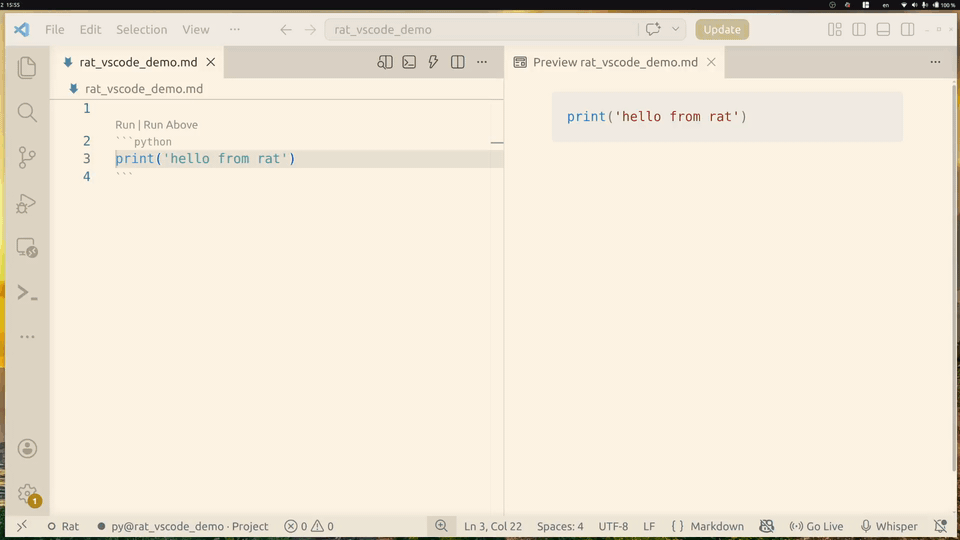Image resolution: width=960 pixels, height=540 pixels.
Task: Open the chat dropdown arrow in title bar
Action: click(x=675, y=29)
